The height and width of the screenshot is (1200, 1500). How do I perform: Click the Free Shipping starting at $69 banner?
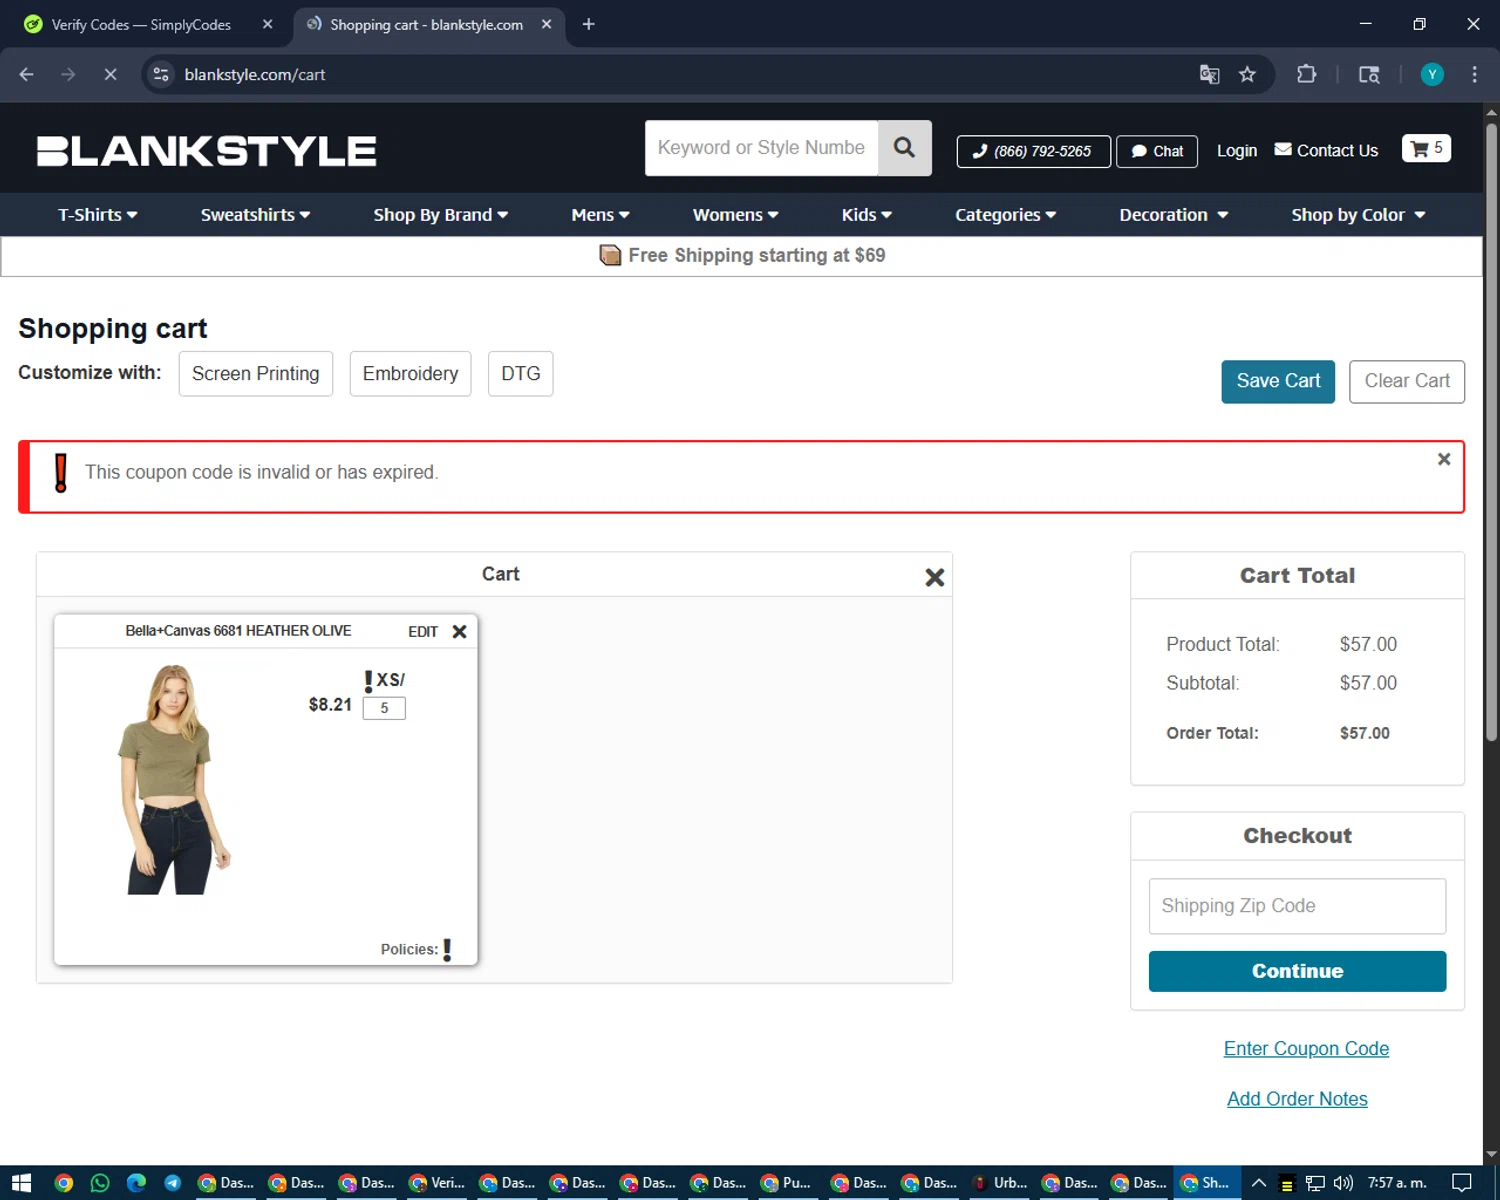pyautogui.click(x=742, y=256)
